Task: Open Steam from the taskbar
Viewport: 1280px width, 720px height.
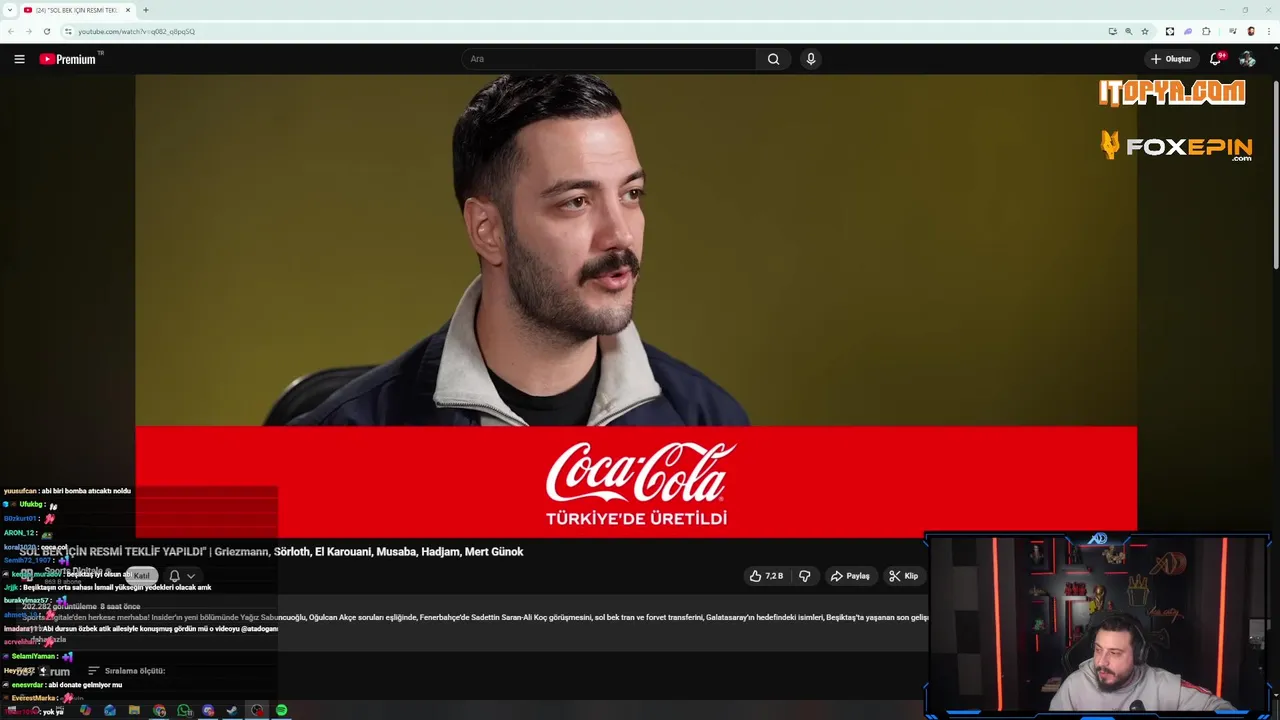Action: click(x=232, y=710)
